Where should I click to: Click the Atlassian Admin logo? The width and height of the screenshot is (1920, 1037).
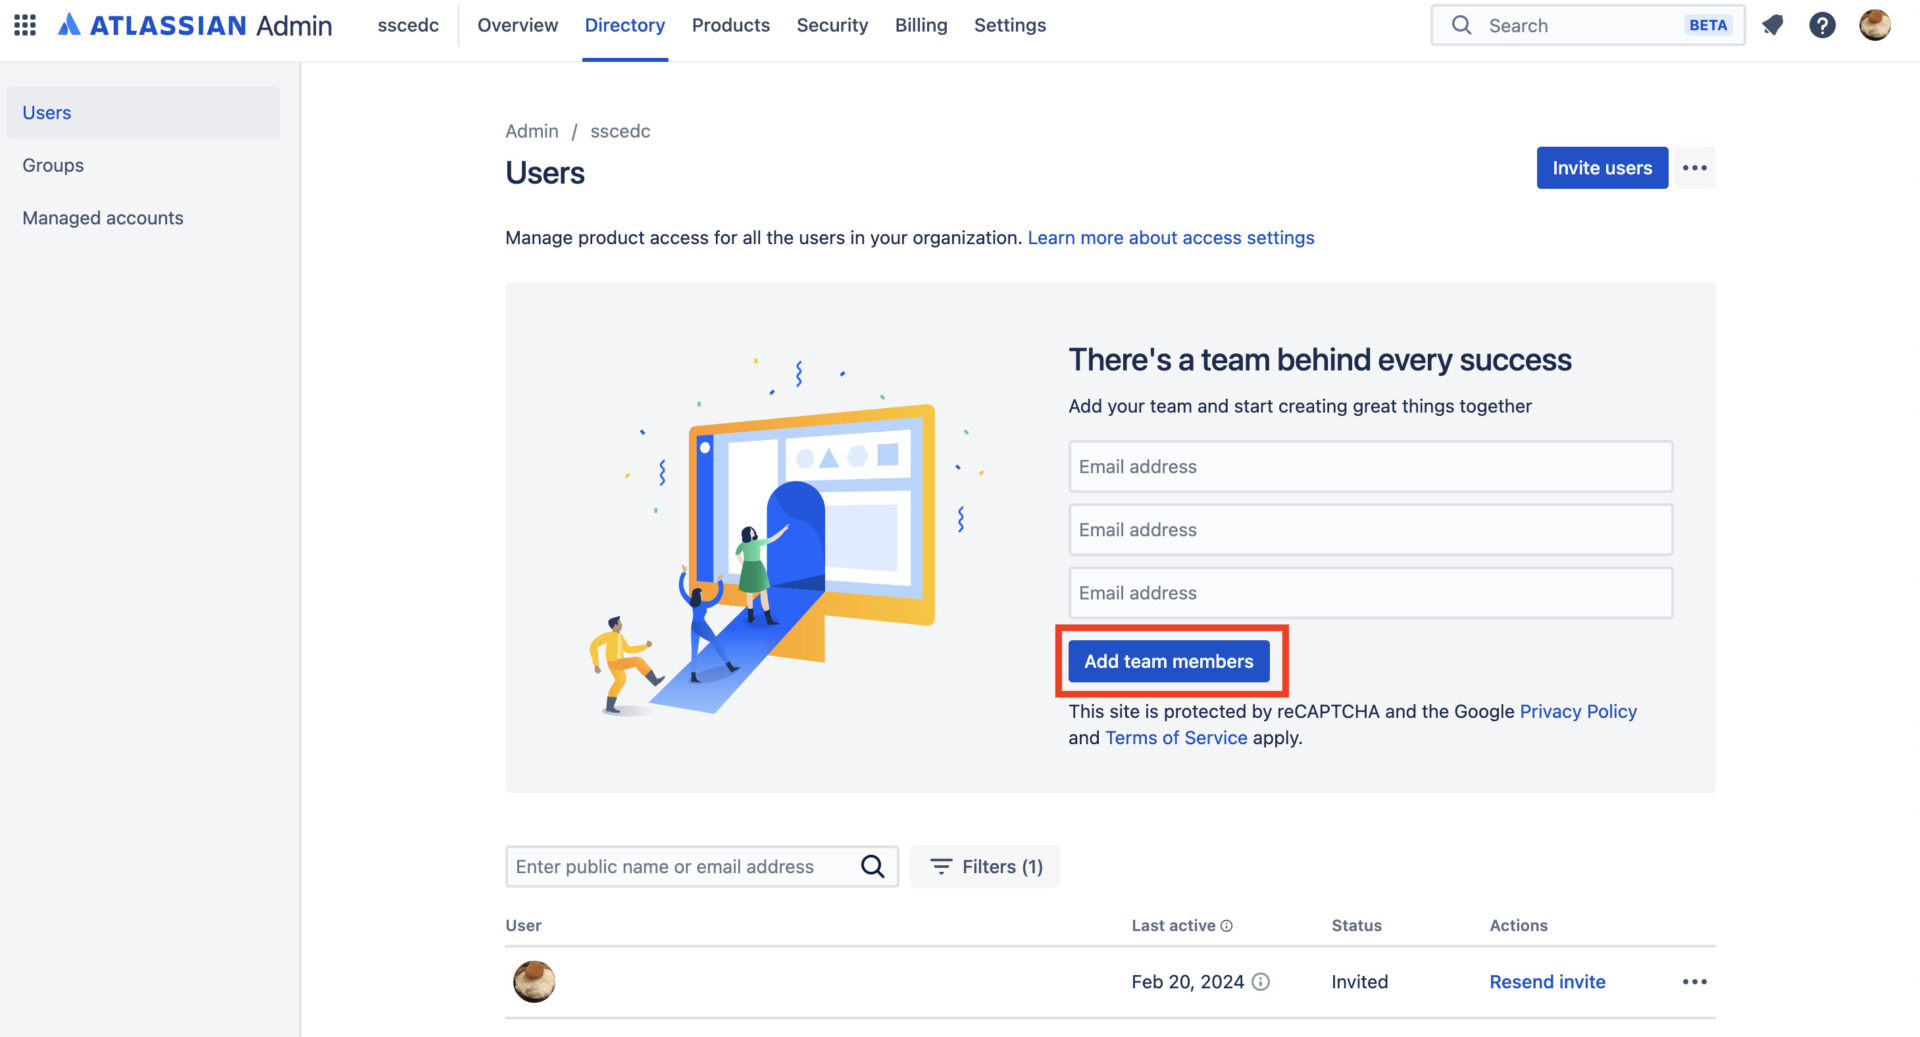(x=195, y=25)
